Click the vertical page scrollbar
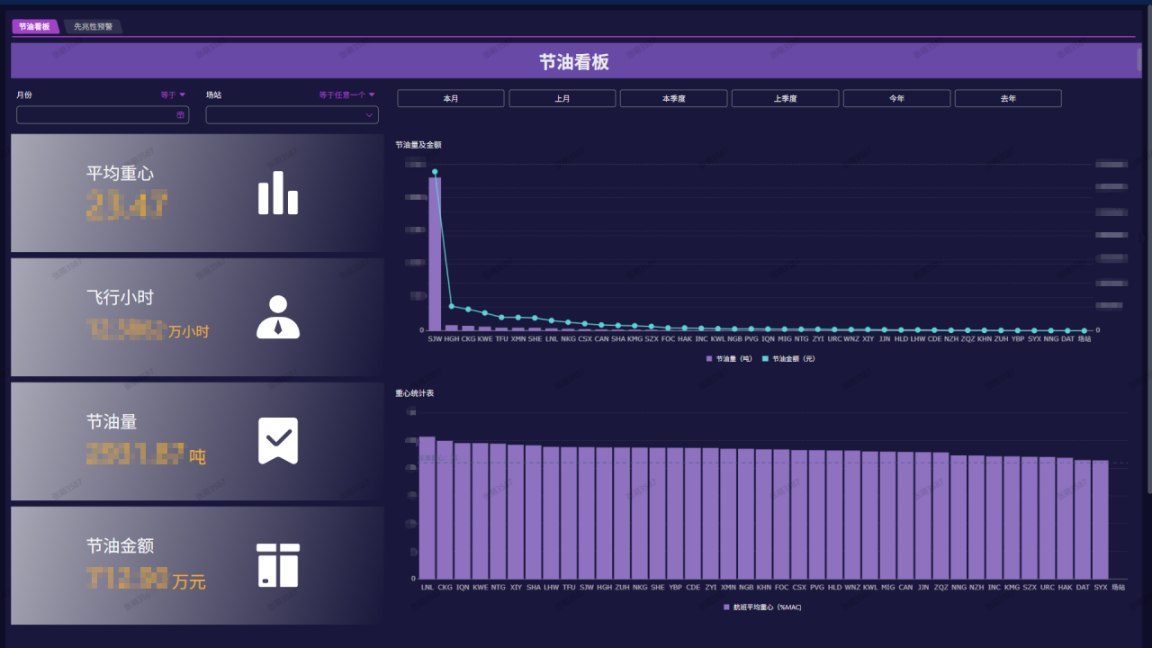This screenshot has width=1152, height=648. pos(1148,250)
